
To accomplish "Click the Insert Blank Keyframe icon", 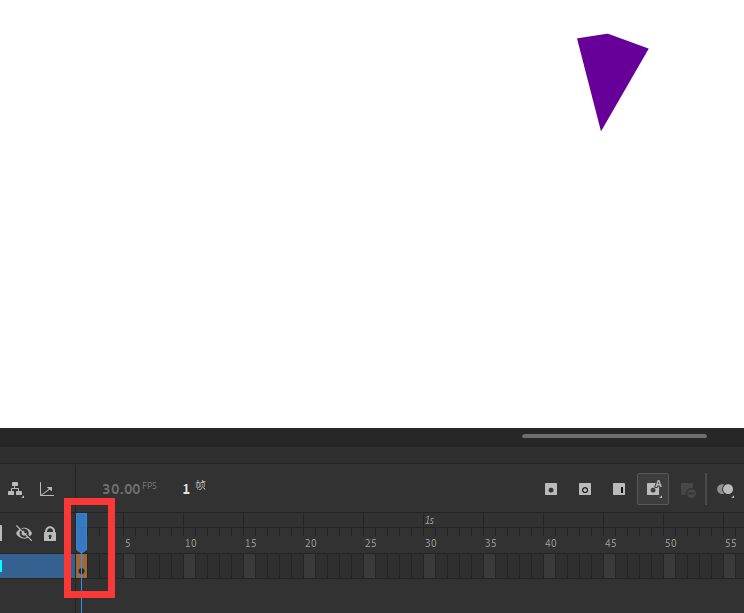I will (585, 489).
